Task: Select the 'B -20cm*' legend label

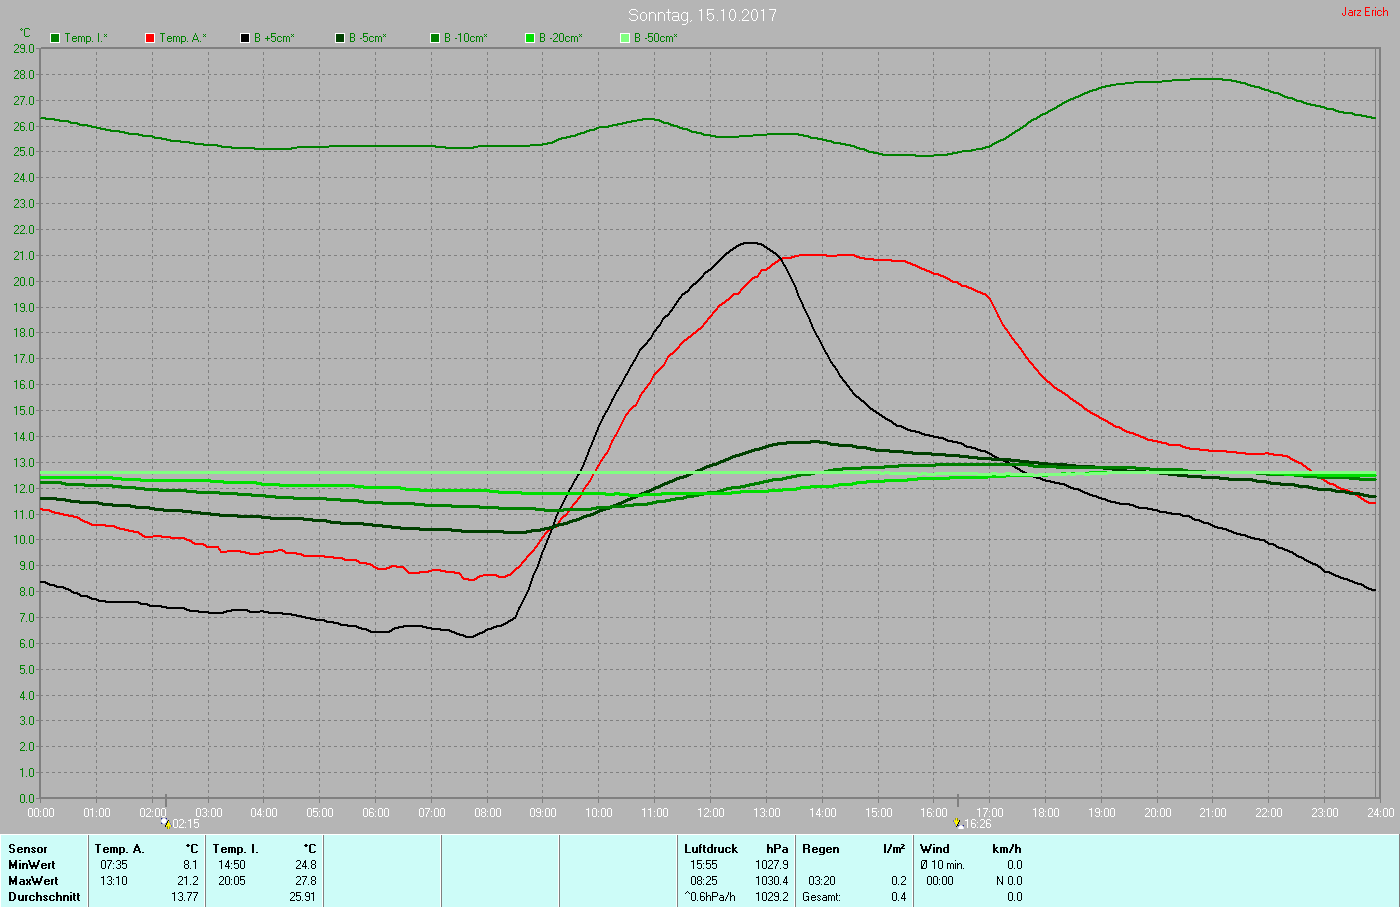Action: click(561, 38)
